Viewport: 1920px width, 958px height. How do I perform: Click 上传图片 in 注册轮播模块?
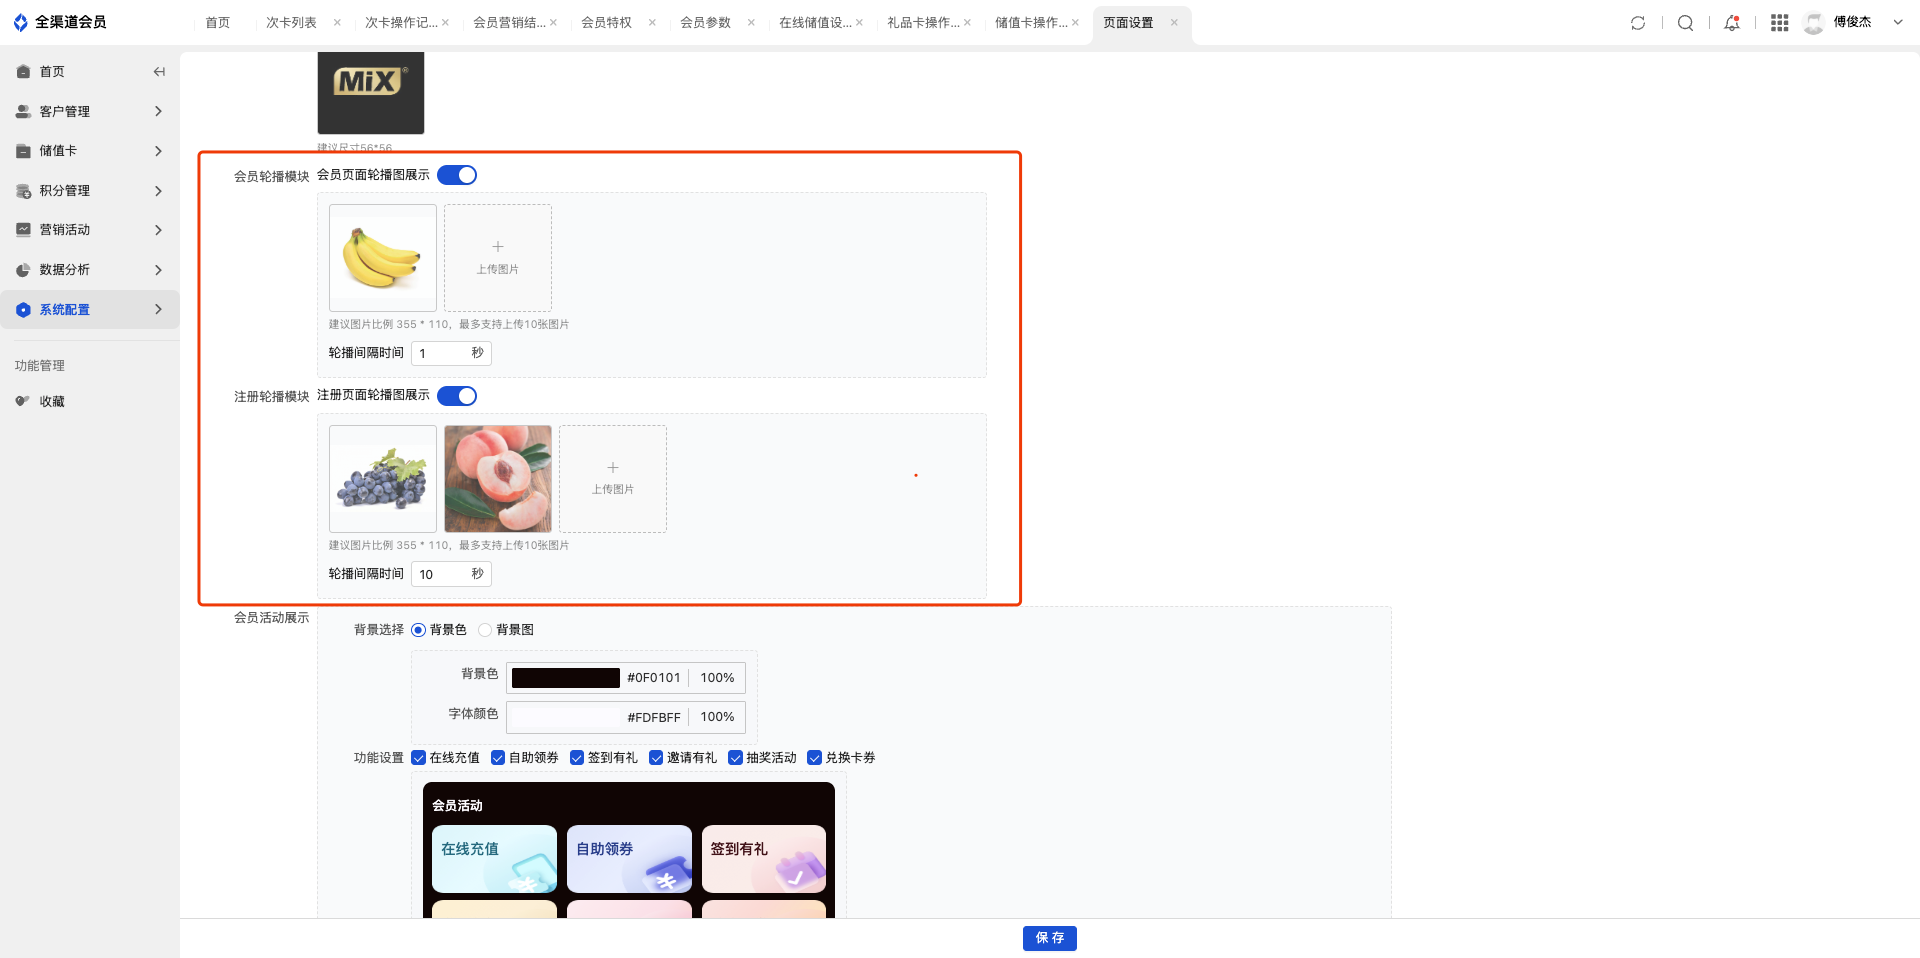coord(613,479)
